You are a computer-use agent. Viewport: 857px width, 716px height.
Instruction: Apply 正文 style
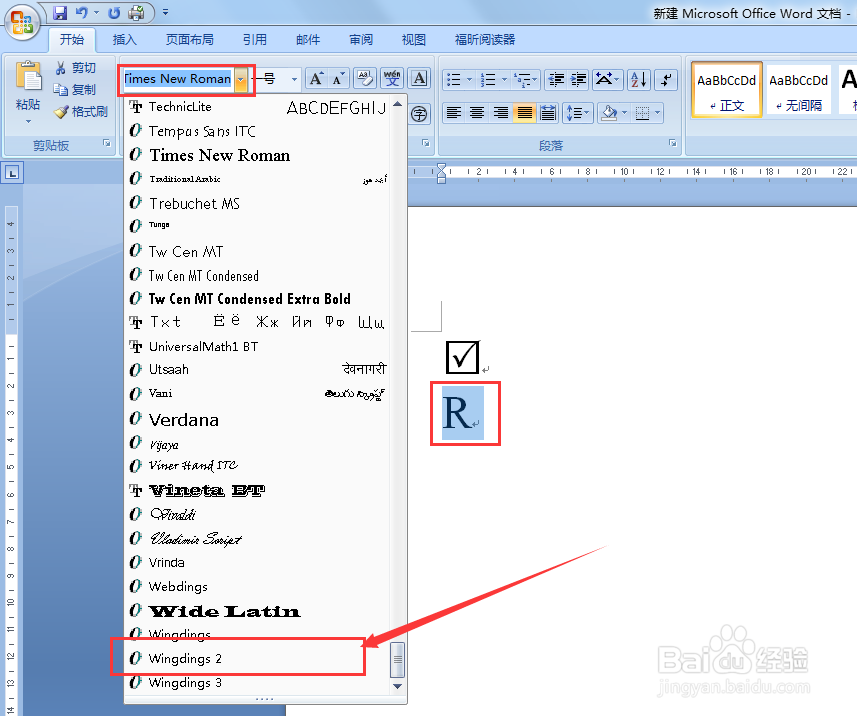726,90
